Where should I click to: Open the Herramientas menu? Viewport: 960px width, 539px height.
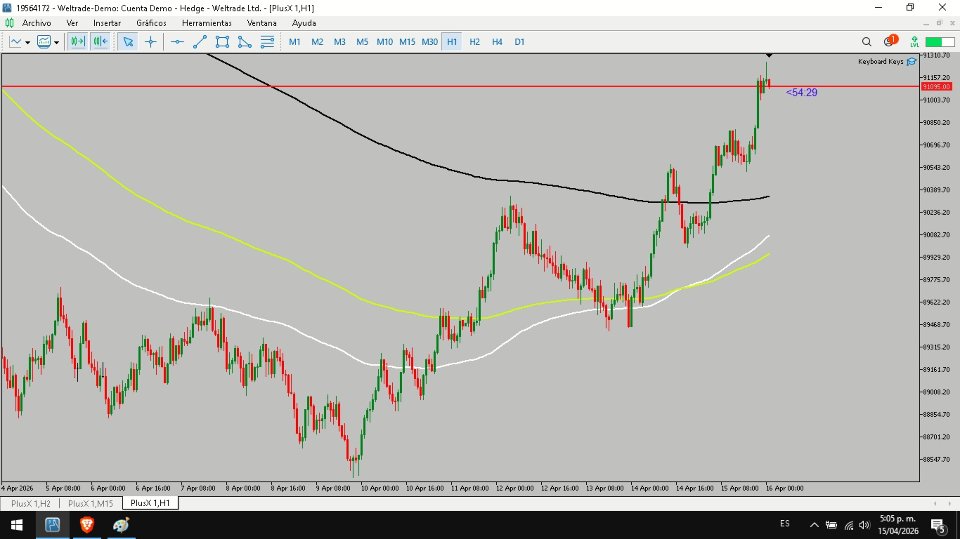(x=206, y=23)
